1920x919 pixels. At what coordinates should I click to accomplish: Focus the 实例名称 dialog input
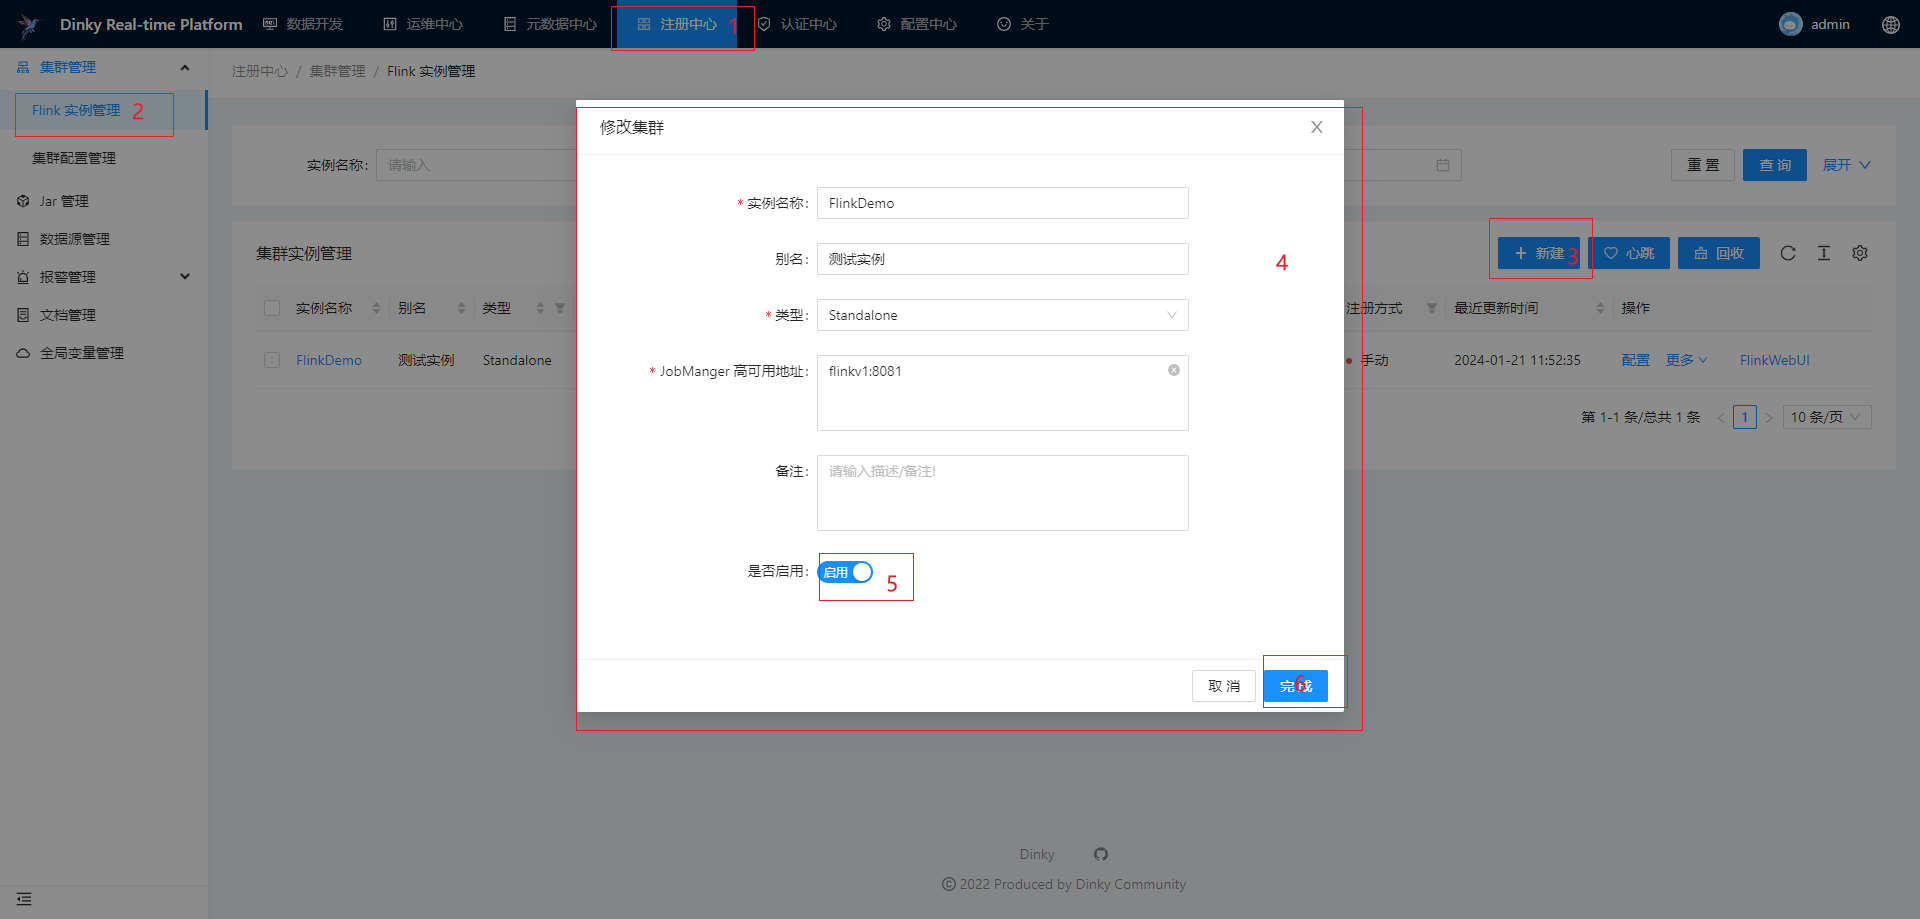1002,203
